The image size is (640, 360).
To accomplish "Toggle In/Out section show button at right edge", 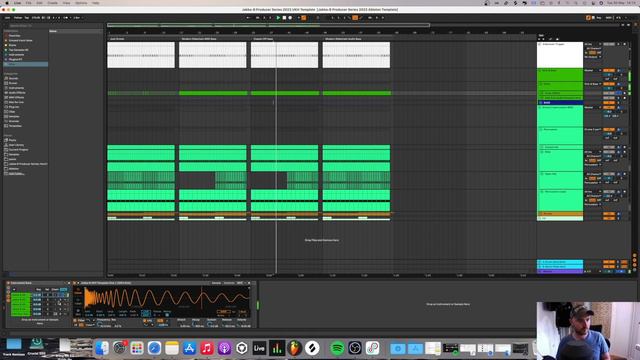I will pos(634,256).
